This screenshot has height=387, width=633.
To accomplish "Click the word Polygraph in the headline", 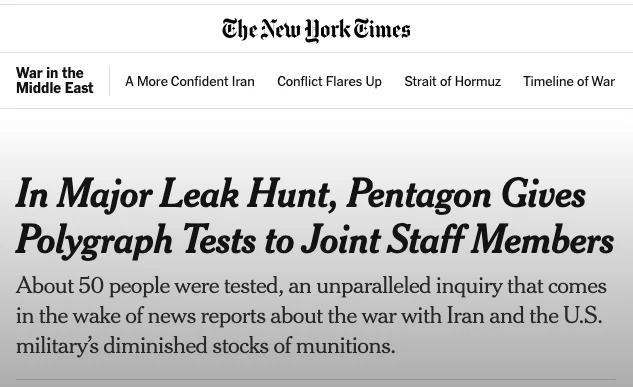I will coord(94,241).
